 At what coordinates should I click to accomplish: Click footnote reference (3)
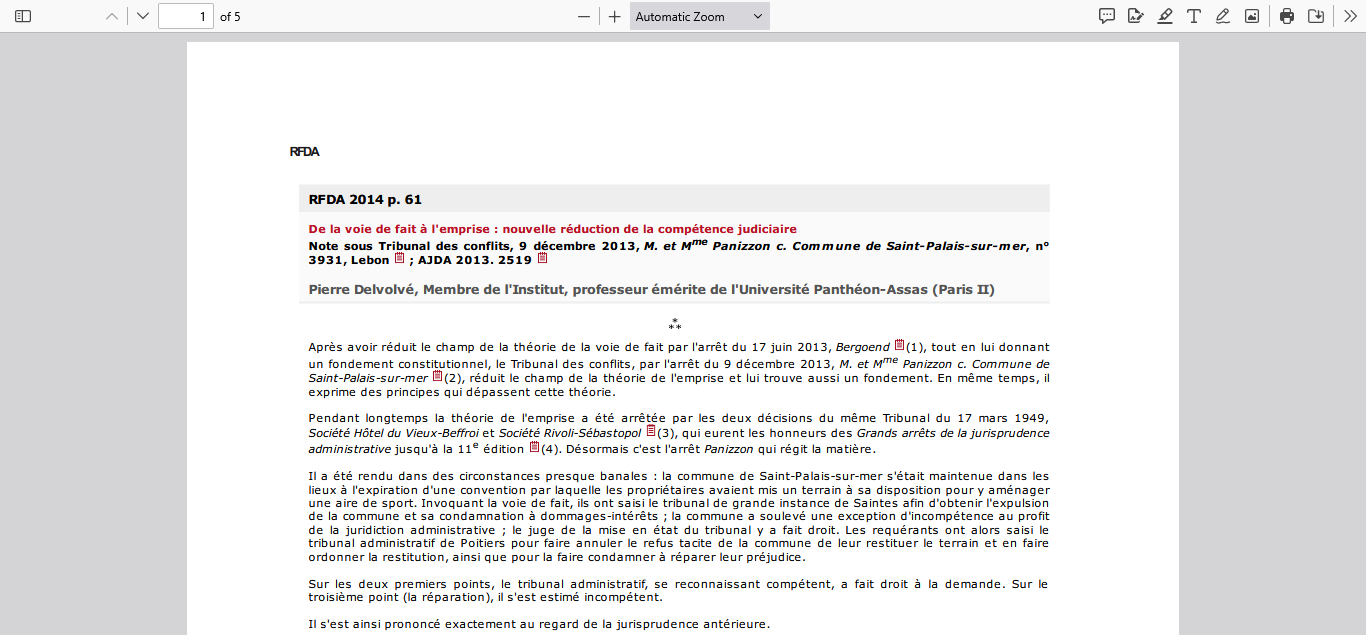tap(667, 433)
